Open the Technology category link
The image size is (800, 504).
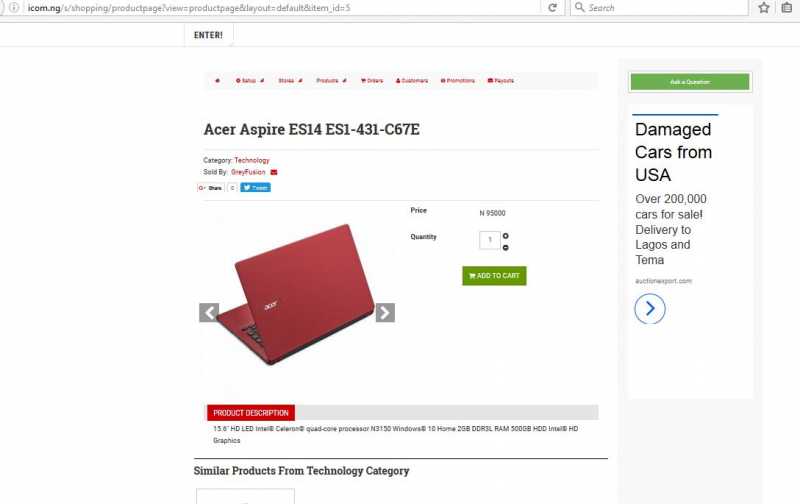252,160
